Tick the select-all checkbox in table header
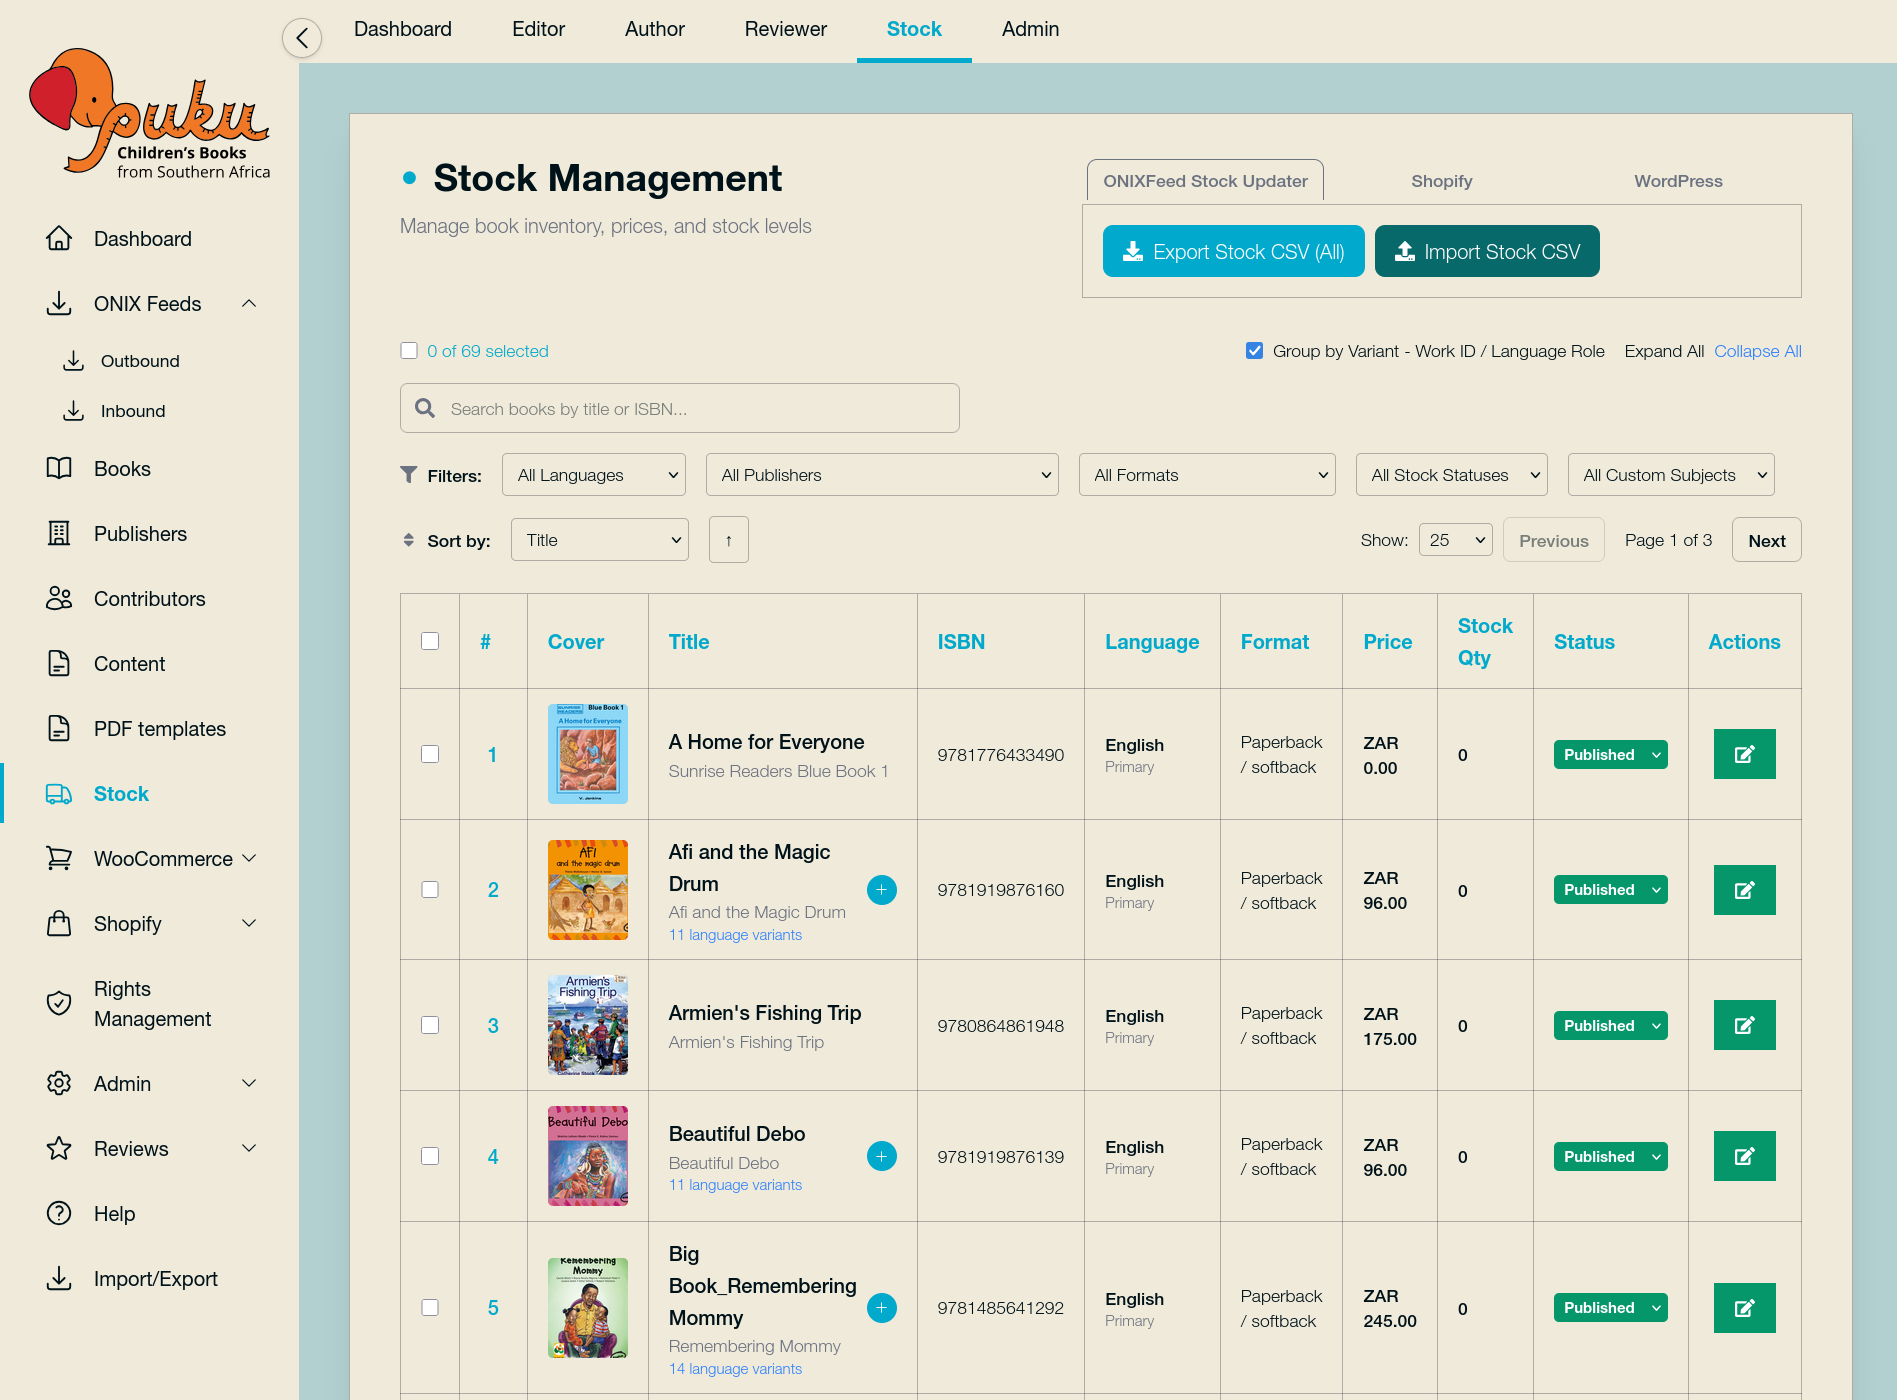This screenshot has height=1400, width=1897. pos(430,642)
